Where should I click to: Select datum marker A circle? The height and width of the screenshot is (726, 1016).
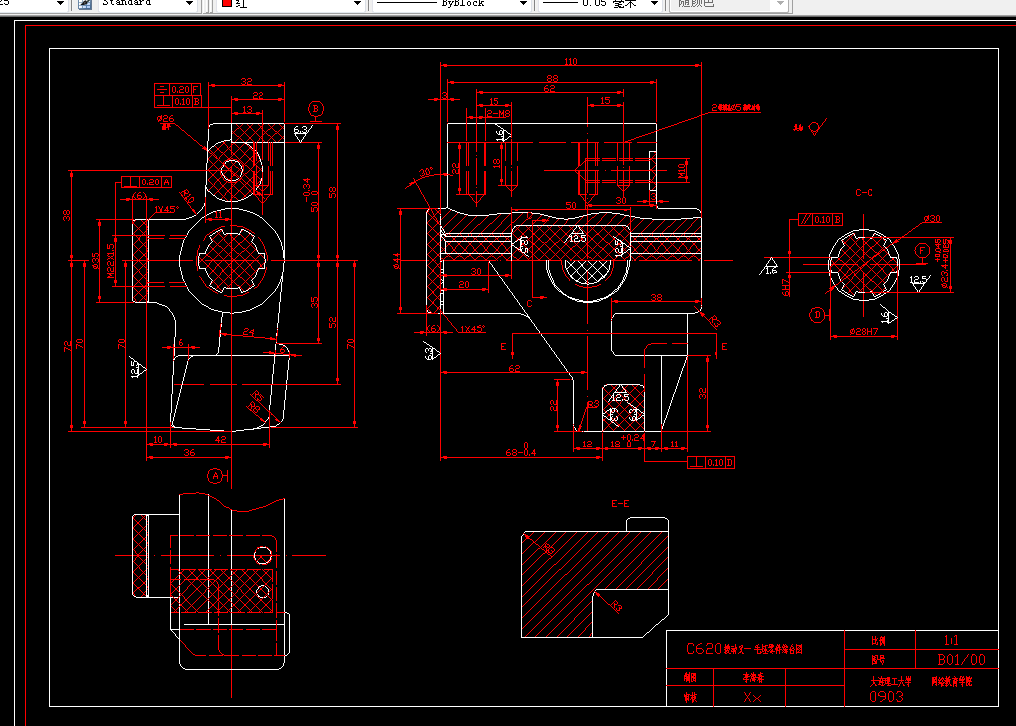point(215,476)
